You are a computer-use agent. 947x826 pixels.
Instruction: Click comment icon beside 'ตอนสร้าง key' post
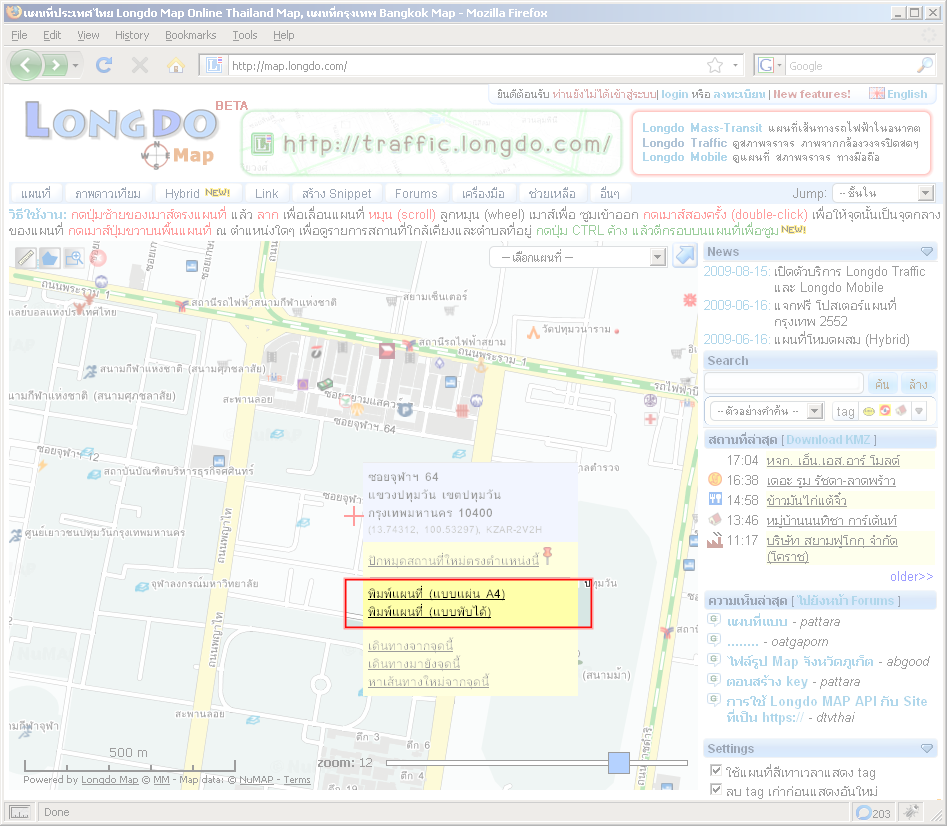(714, 680)
